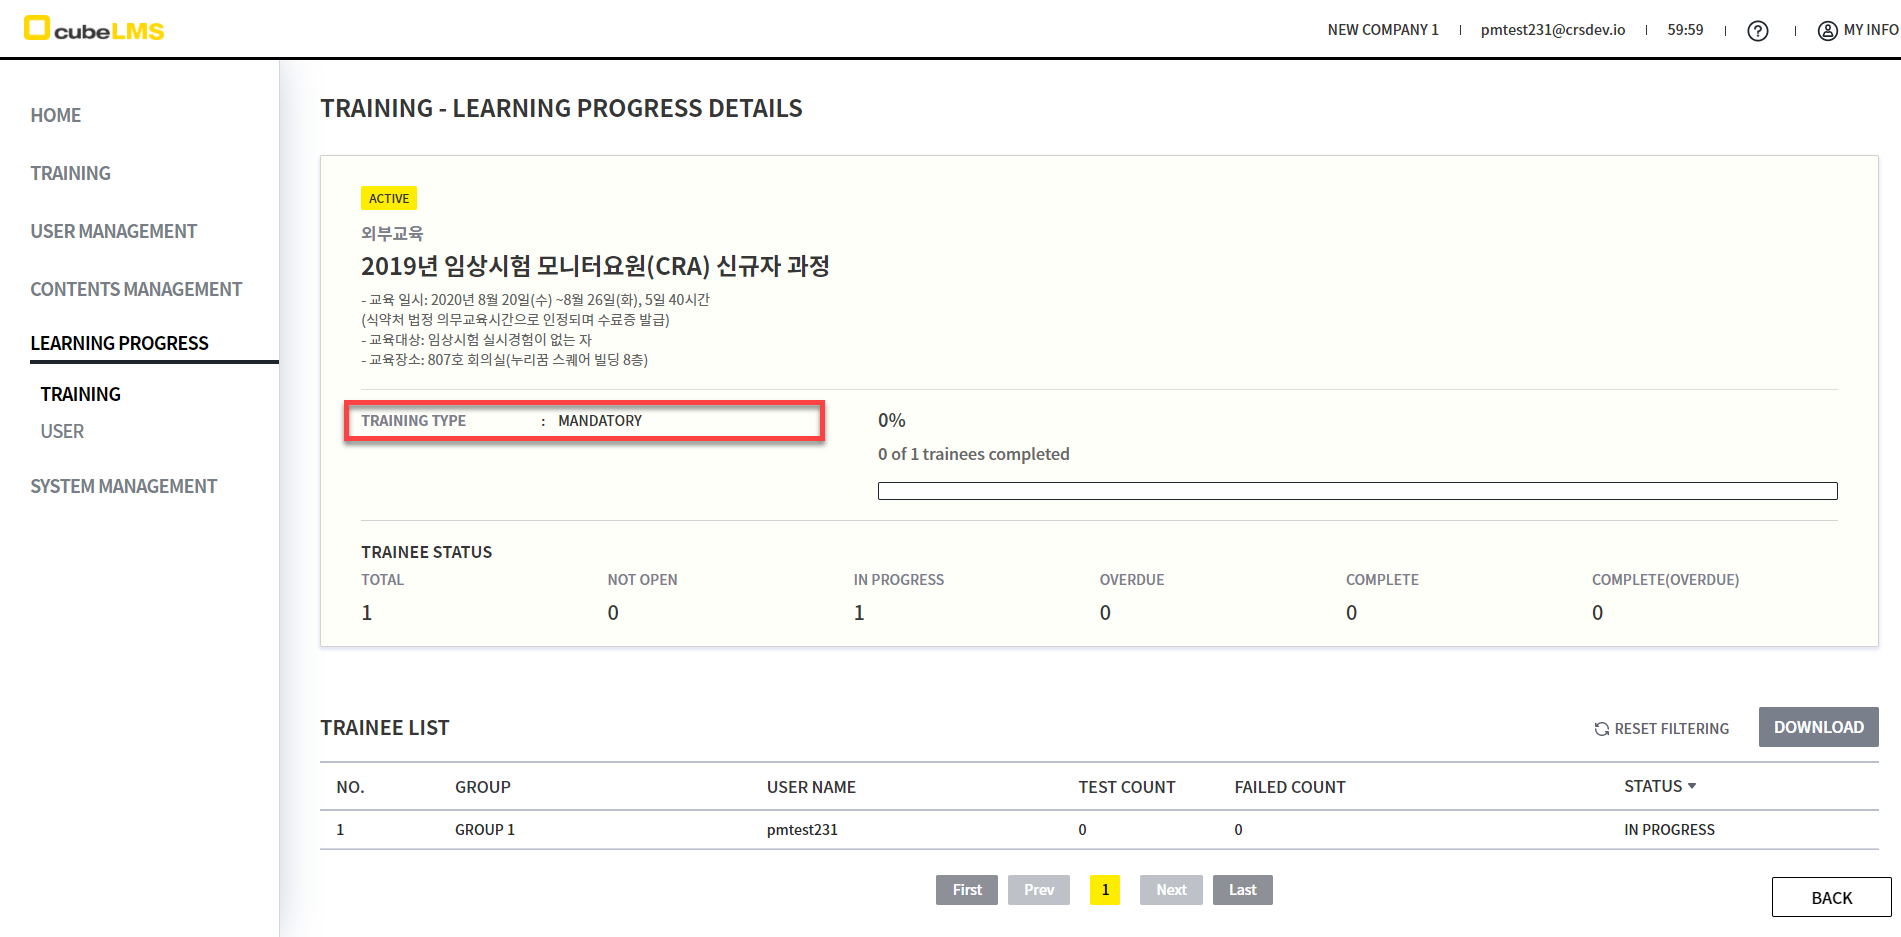The width and height of the screenshot is (1901, 937).
Task: Click the BACK button
Action: 1830,897
